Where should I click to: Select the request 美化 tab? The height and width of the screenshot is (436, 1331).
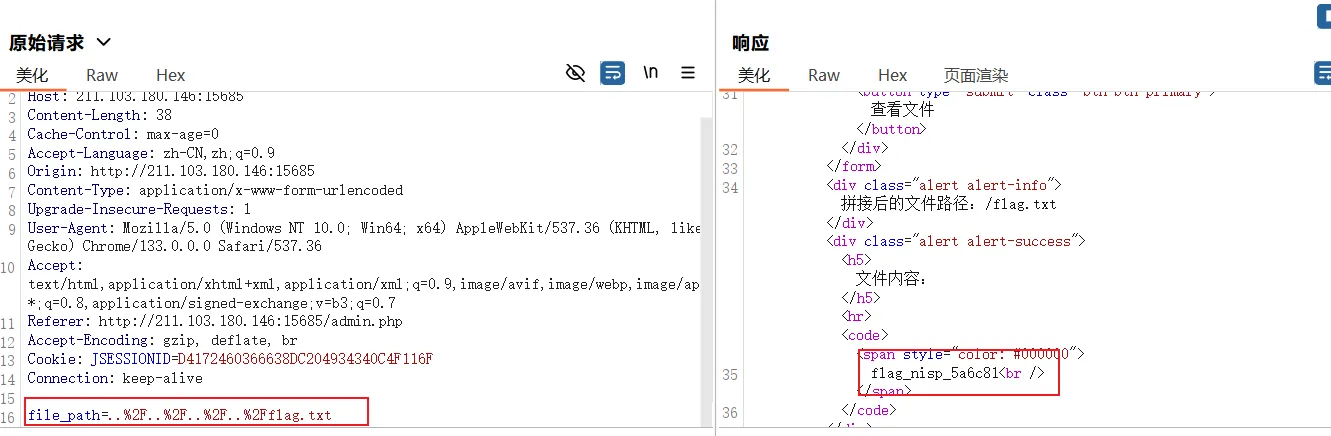(31, 75)
